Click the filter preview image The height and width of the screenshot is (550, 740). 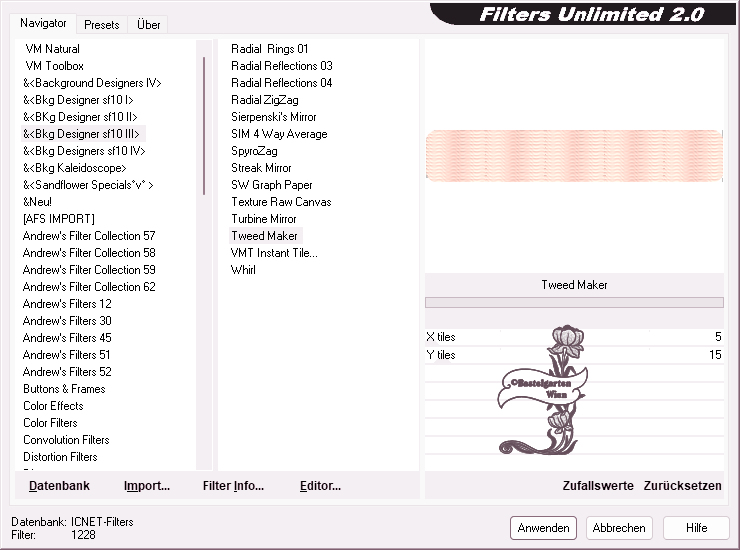coord(574,156)
